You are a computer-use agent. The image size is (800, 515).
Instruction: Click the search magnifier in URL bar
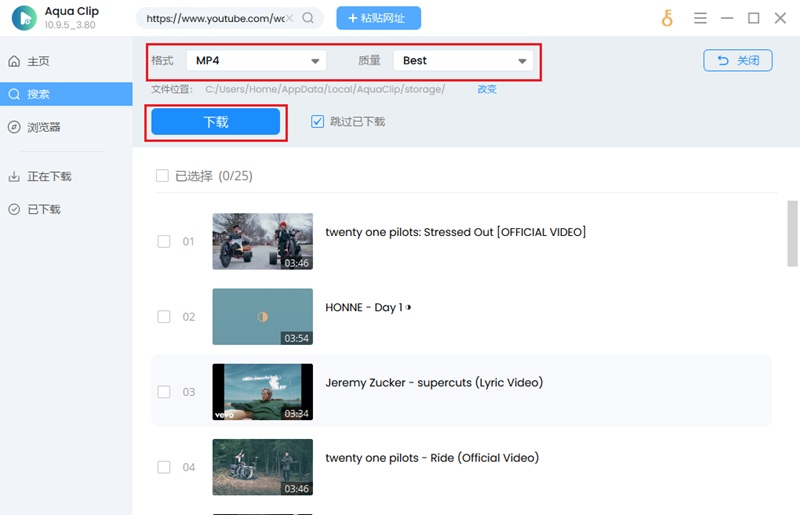[308, 18]
